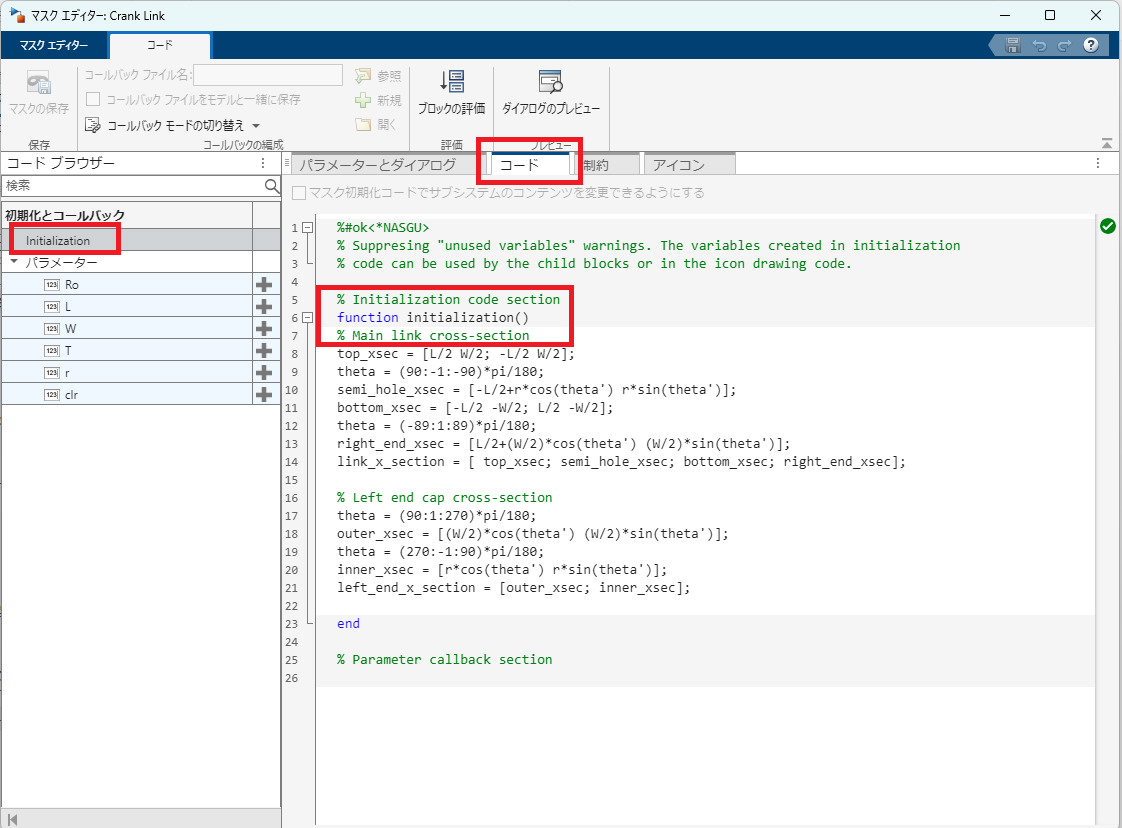The image size is (1122, 828).
Task: Click 'inner_xsec =' code line
Action: pyautogui.click(x=502, y=570)
